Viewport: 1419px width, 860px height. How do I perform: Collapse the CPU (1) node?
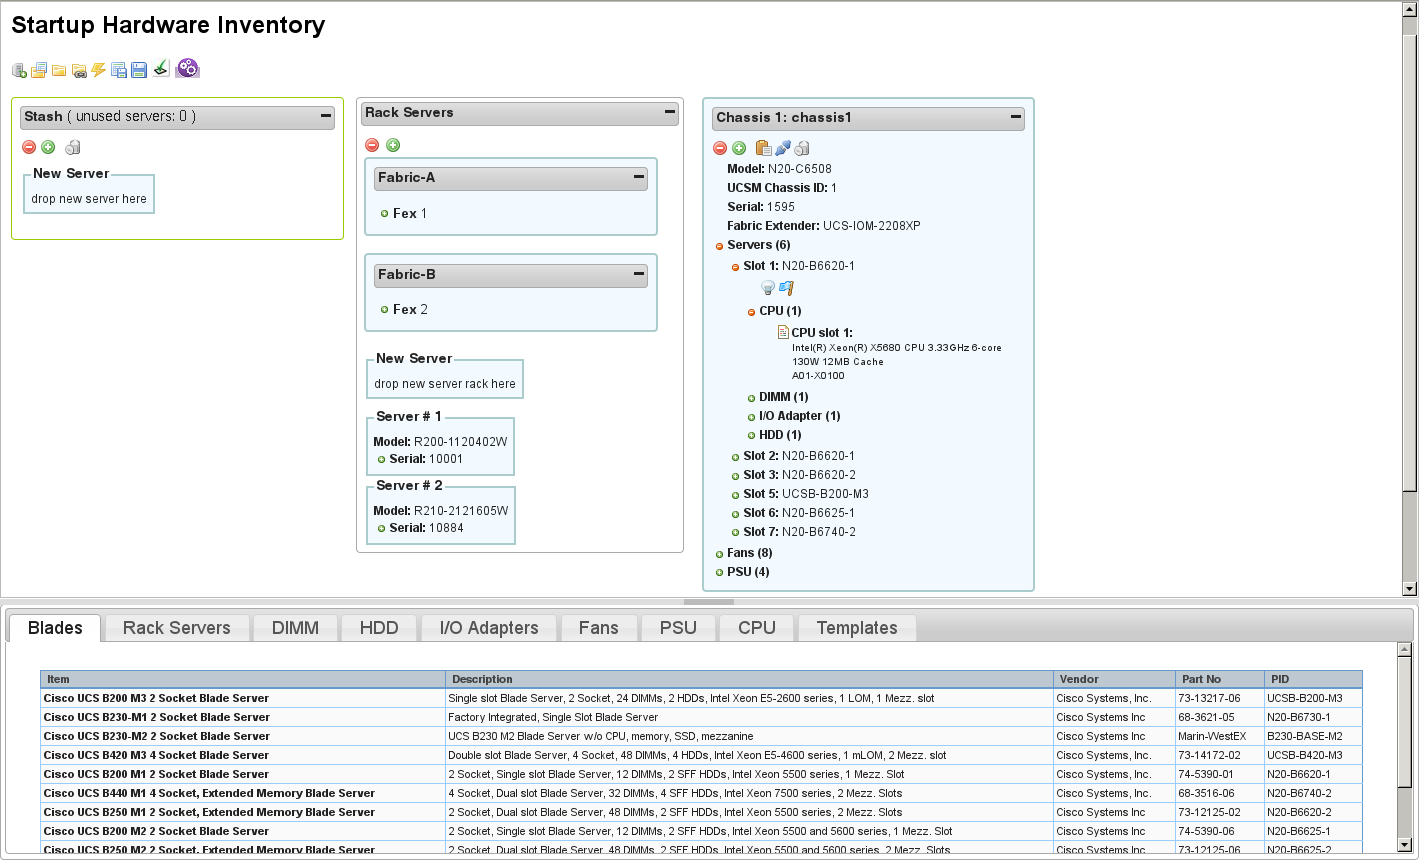coord(752,312)
